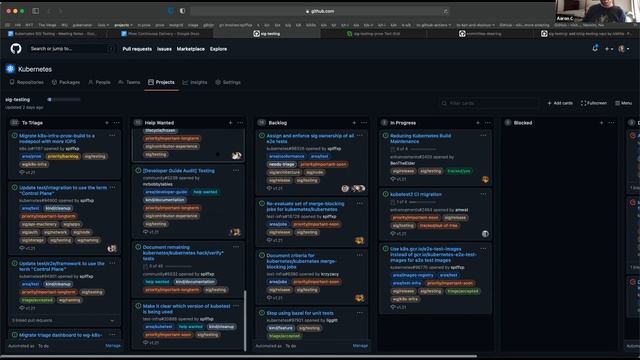Open menu on Stop using bazel card

360,313
